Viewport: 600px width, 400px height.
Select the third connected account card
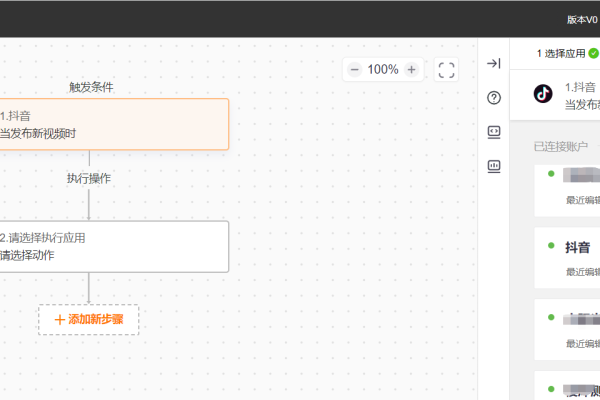click(x=568, y=328)
